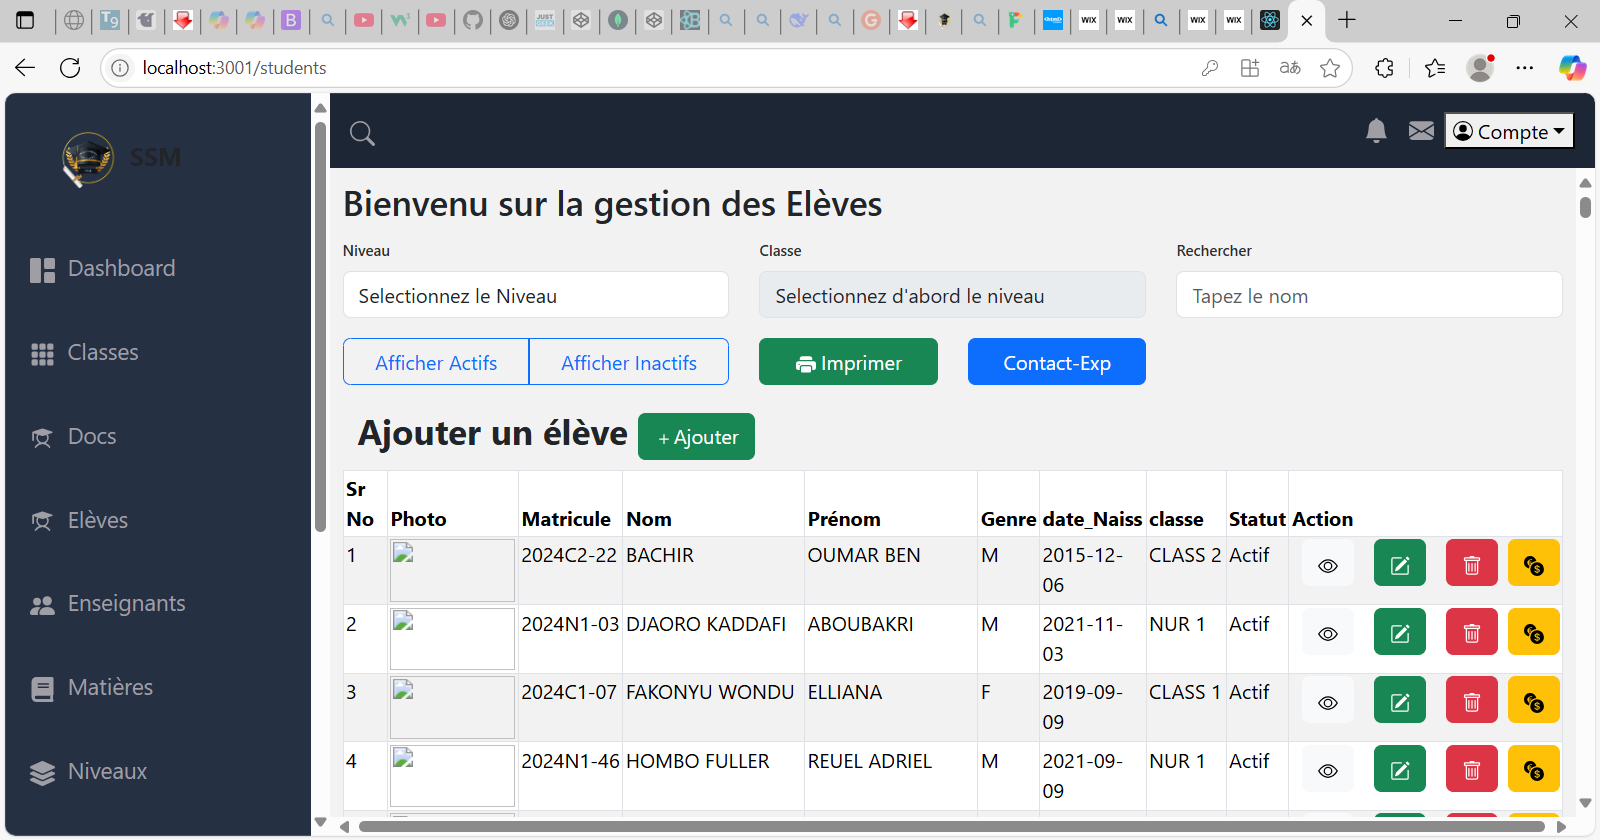Viewport: 1600px width, 840px height.
Task: Open payments for DJAORO KADDAFI
Action: point(1534,634)
